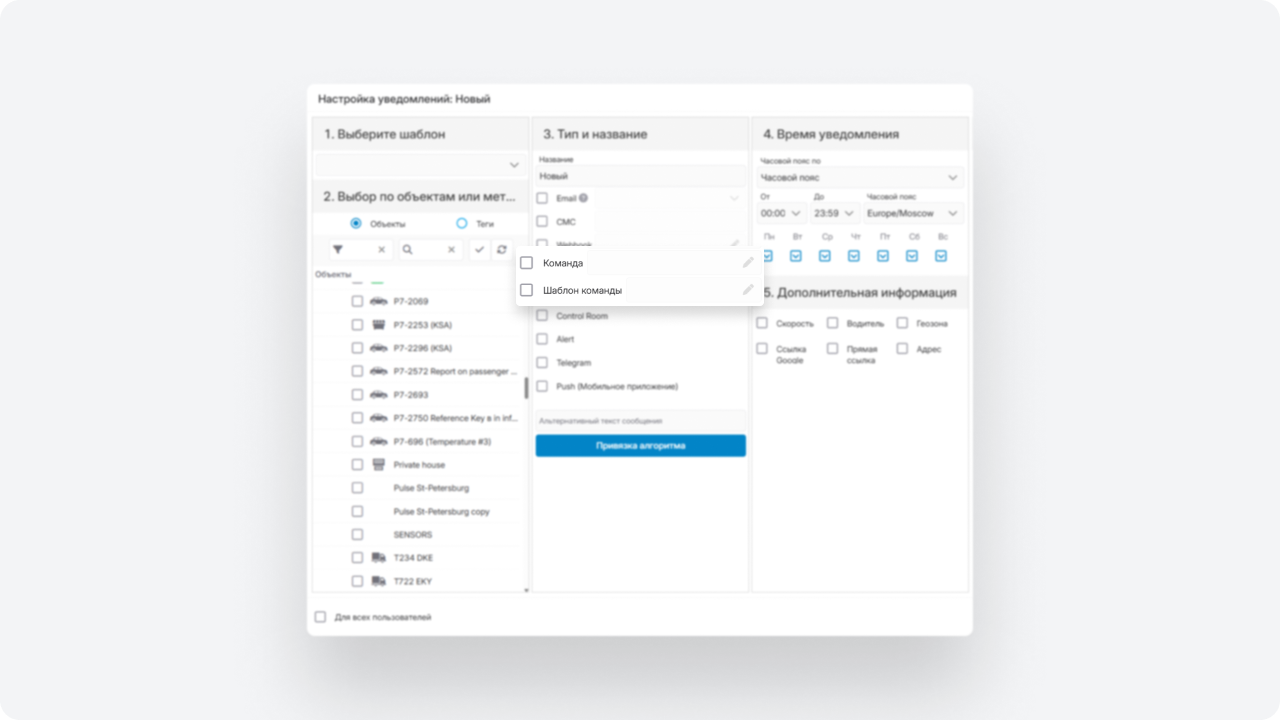Screen dimensions: 1280x720
Task: Open the template dropdown under Выберите шаблон
Action: [x=420, y=165]
